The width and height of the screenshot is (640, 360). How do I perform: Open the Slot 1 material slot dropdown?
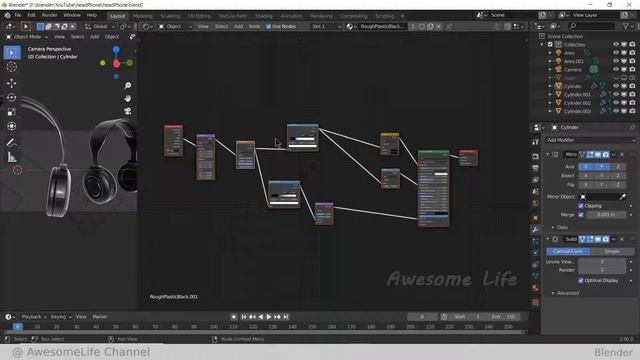click(x=326, y=27)
